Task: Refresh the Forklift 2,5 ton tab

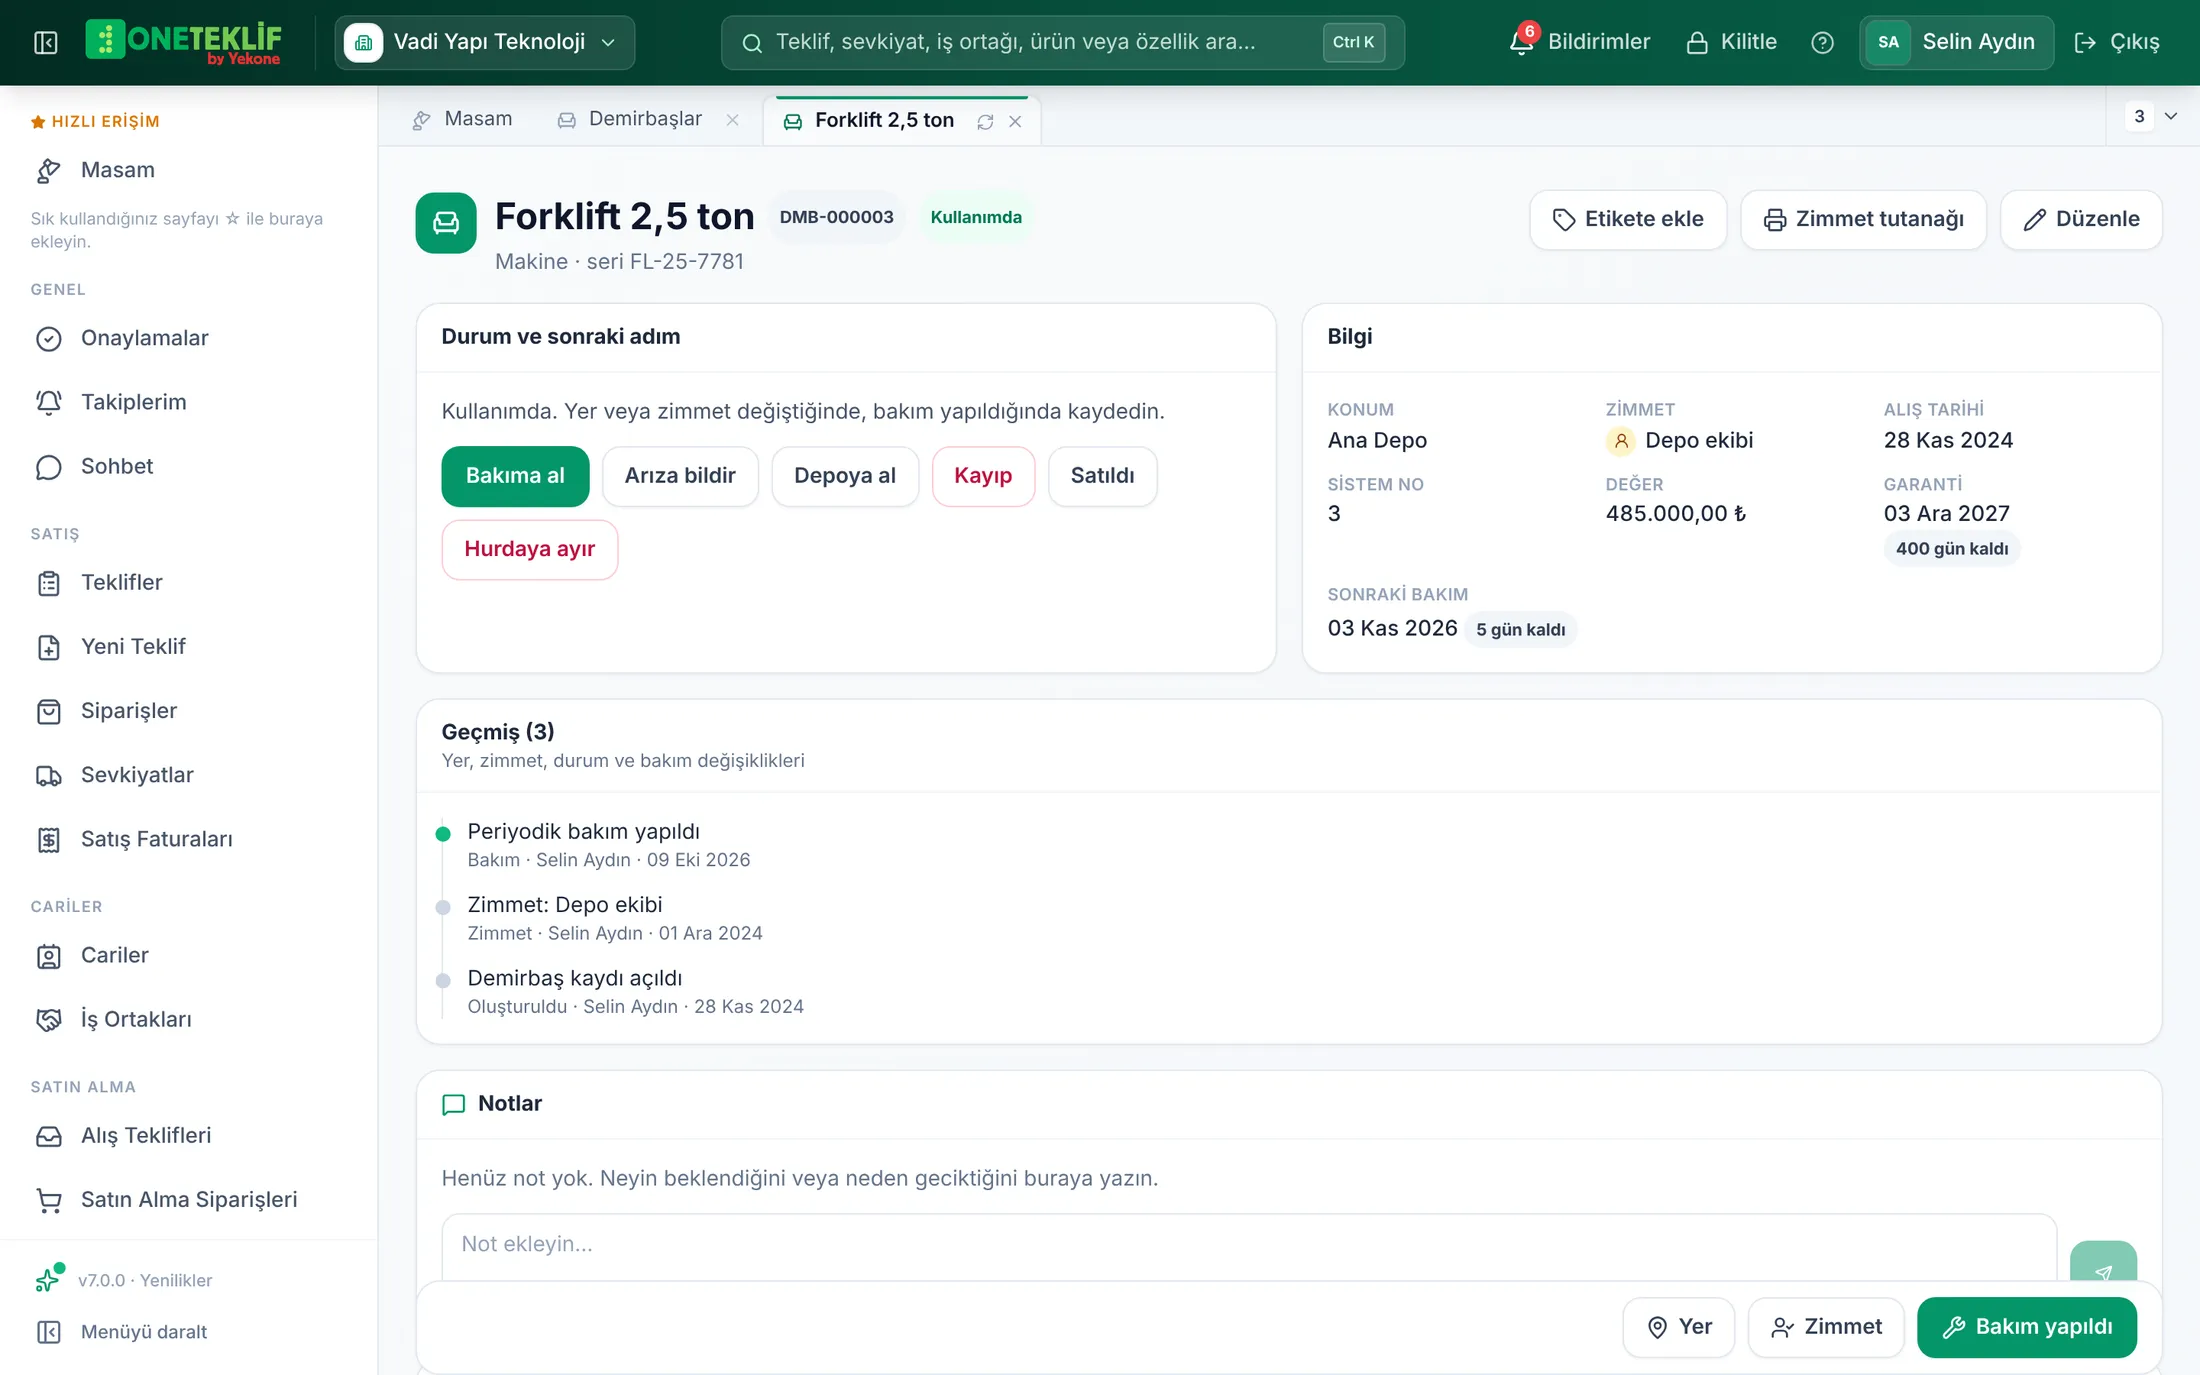Action: tap(985, 121)
